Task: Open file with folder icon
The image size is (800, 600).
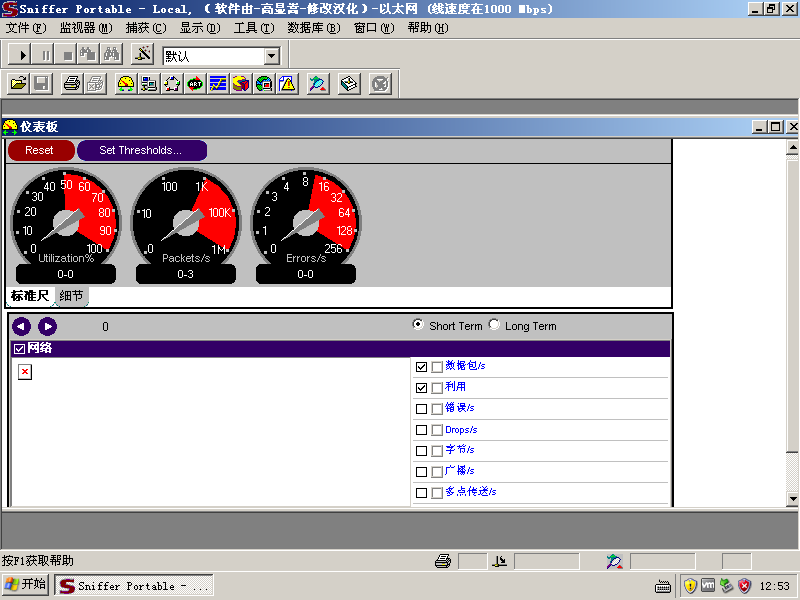Action: 18,84
